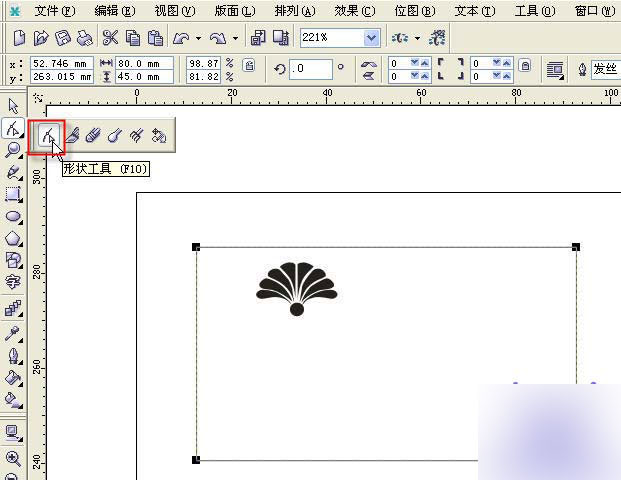Click the Open file icon
621x480 pixels.
coord(41,38)
